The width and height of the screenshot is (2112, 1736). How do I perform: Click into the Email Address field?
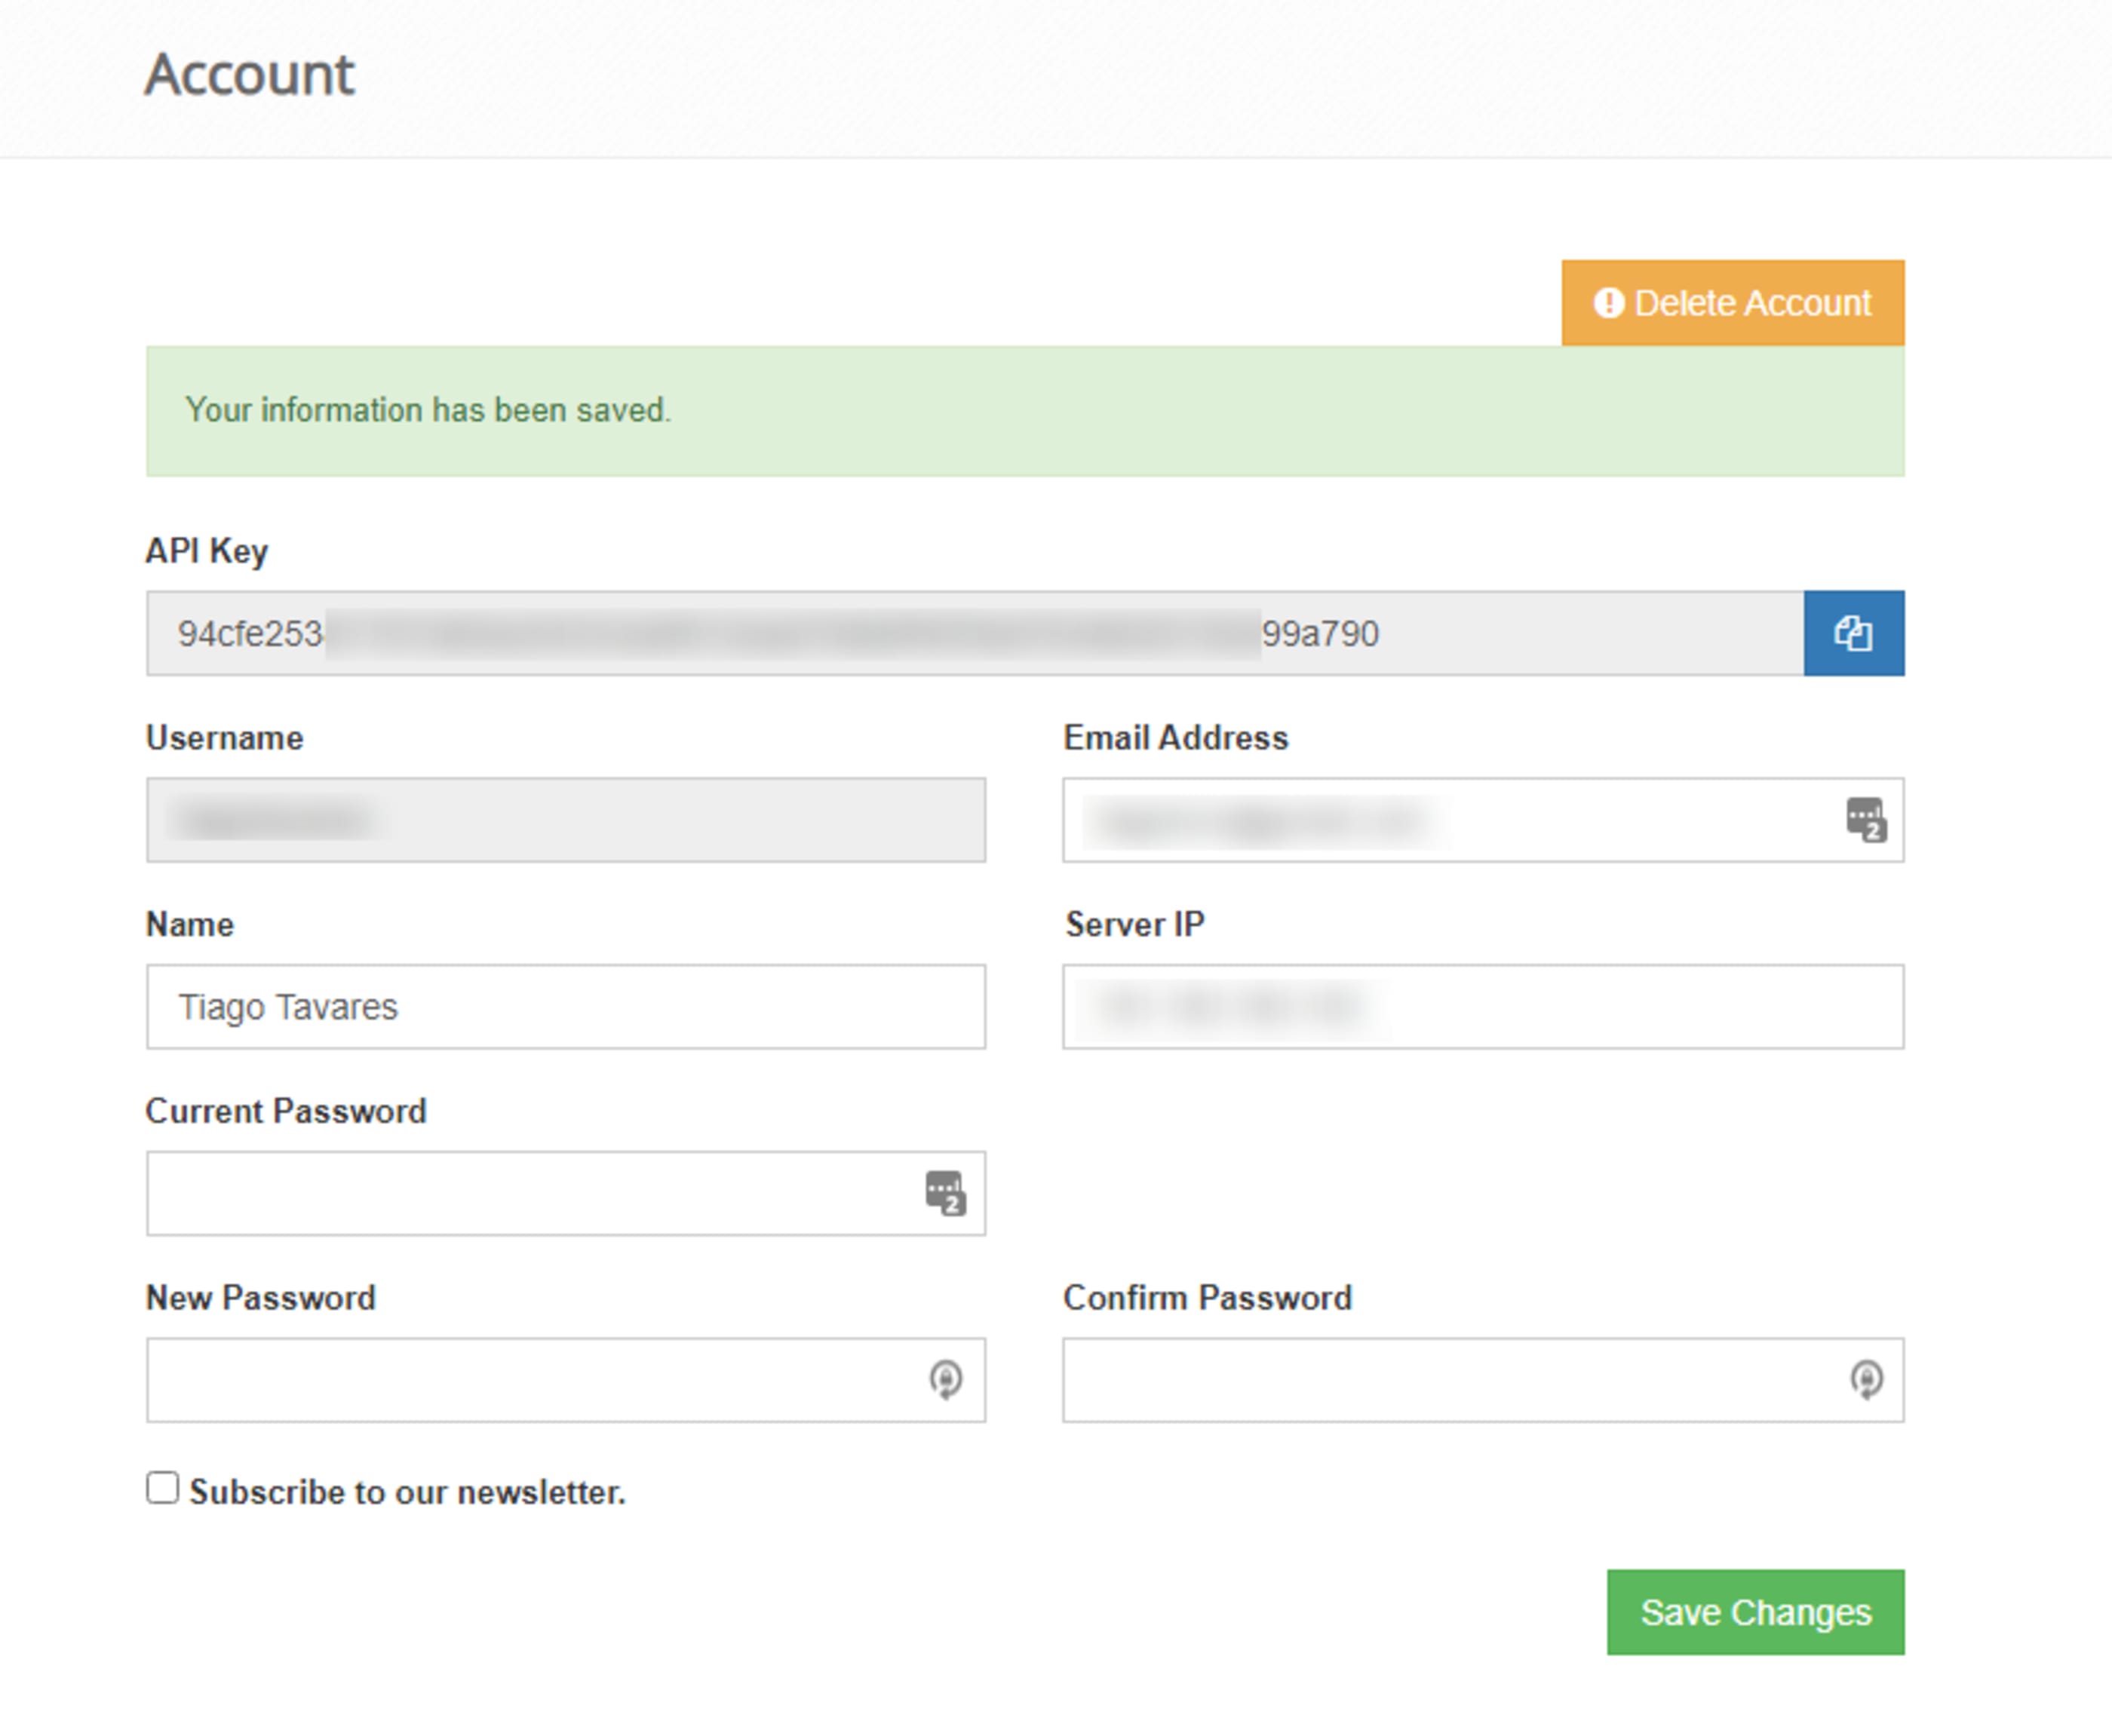tap(1450, 820)
